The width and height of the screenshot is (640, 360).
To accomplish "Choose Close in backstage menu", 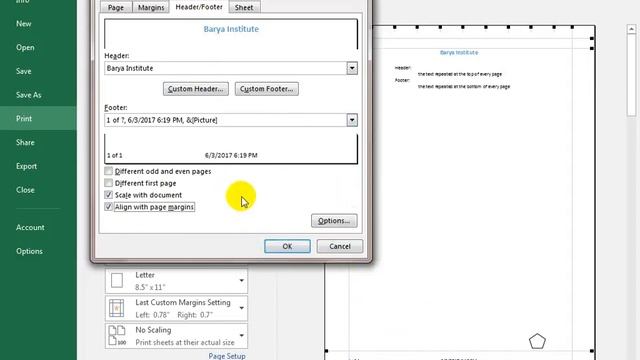I will 25,190.
